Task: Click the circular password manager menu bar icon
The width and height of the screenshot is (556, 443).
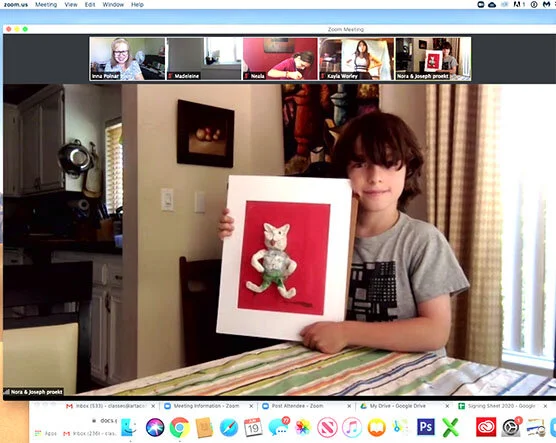Action: click(x=534, y=5)
